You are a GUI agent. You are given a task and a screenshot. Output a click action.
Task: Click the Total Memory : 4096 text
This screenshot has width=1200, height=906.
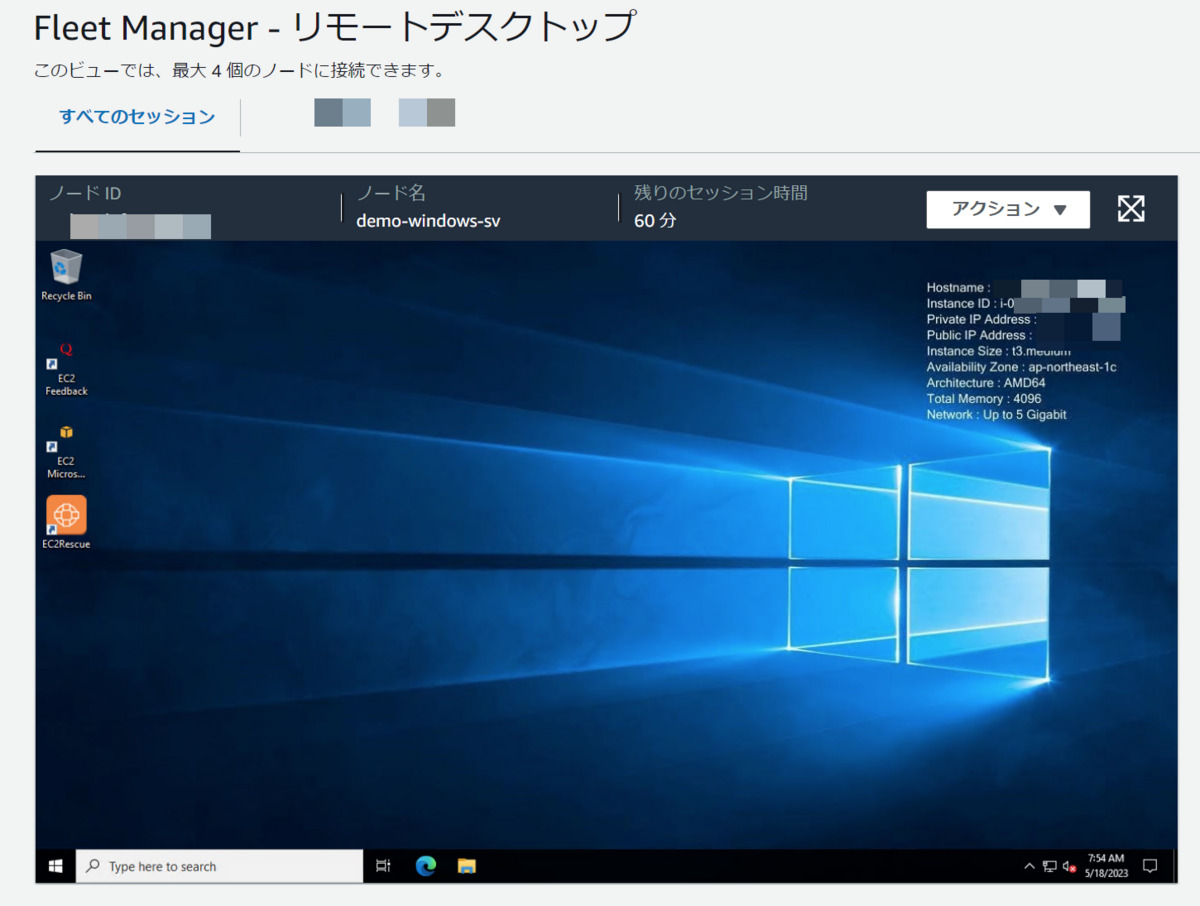[x=984, y=399]
